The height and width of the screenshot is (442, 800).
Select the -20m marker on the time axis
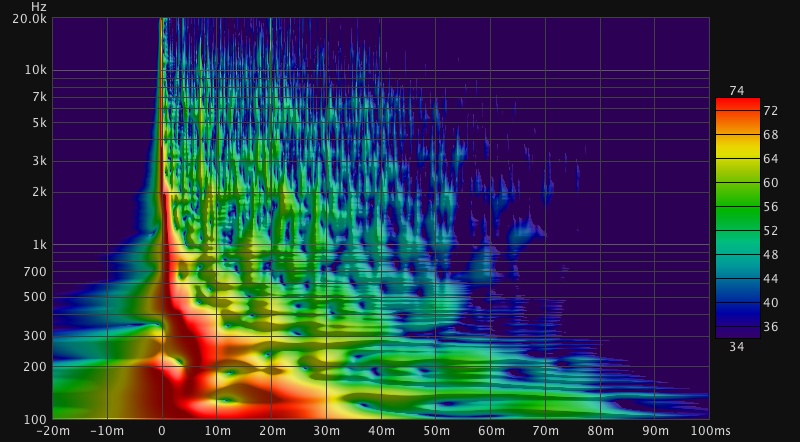click(55, 430)
